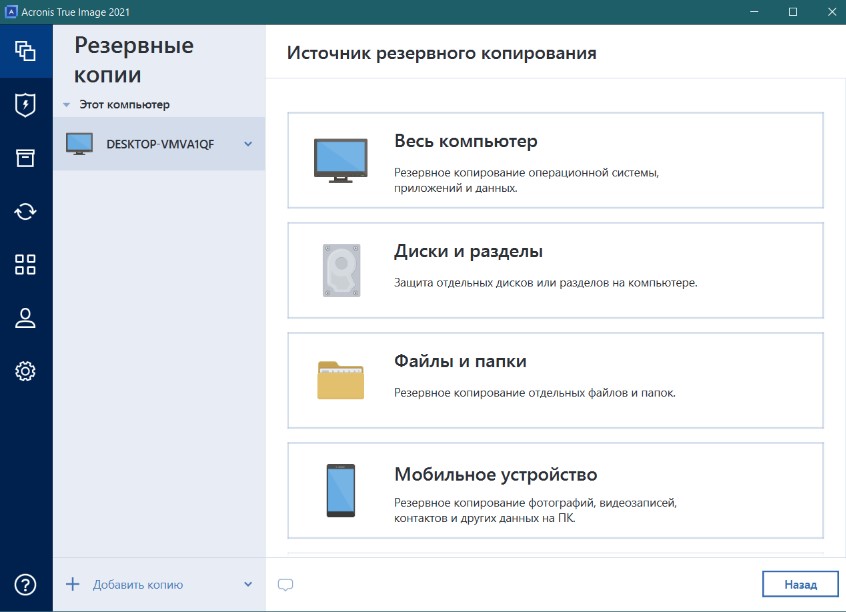Viewport: 846px width, 612px height.
Task: Open Help via the question mark icon
Action: pyautogui.click(x=25, y=585)
